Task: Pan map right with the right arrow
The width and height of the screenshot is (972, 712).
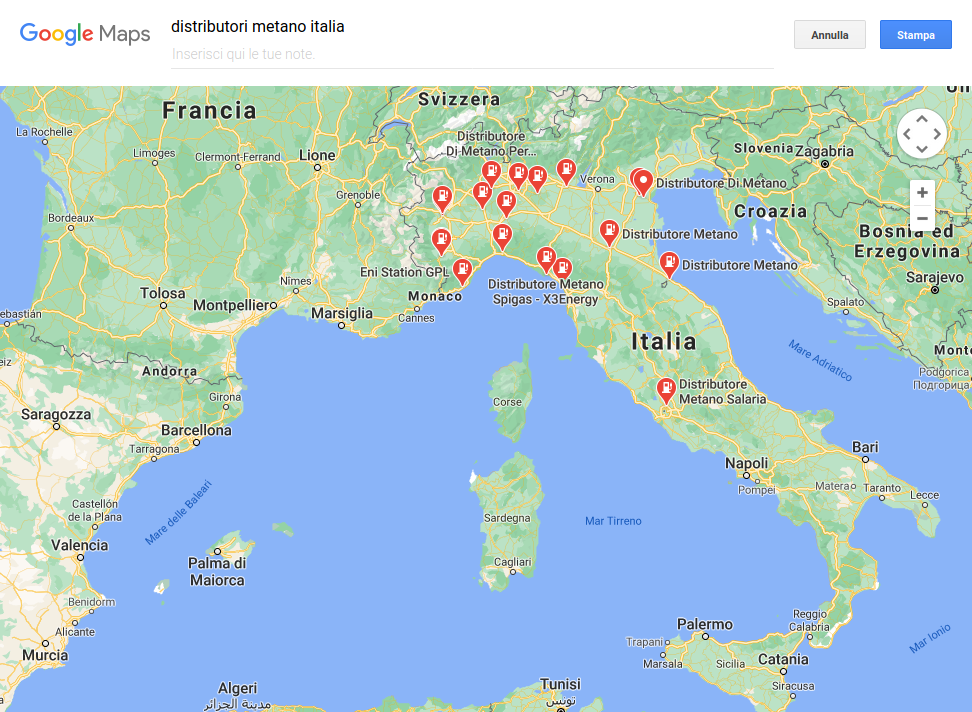Action: coord(937,134)
